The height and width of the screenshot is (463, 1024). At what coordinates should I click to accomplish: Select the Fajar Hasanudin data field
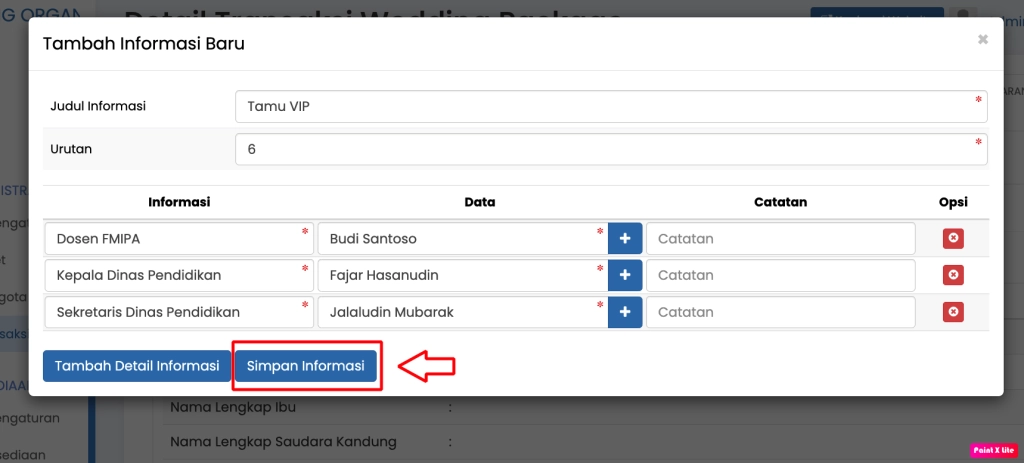click(x=461, y=275)
